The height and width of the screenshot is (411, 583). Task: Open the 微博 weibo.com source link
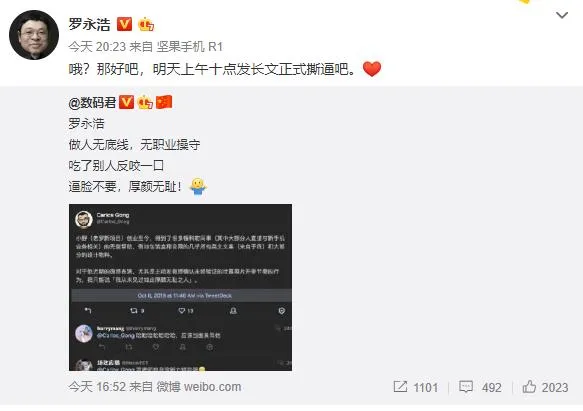click(199, 387)
